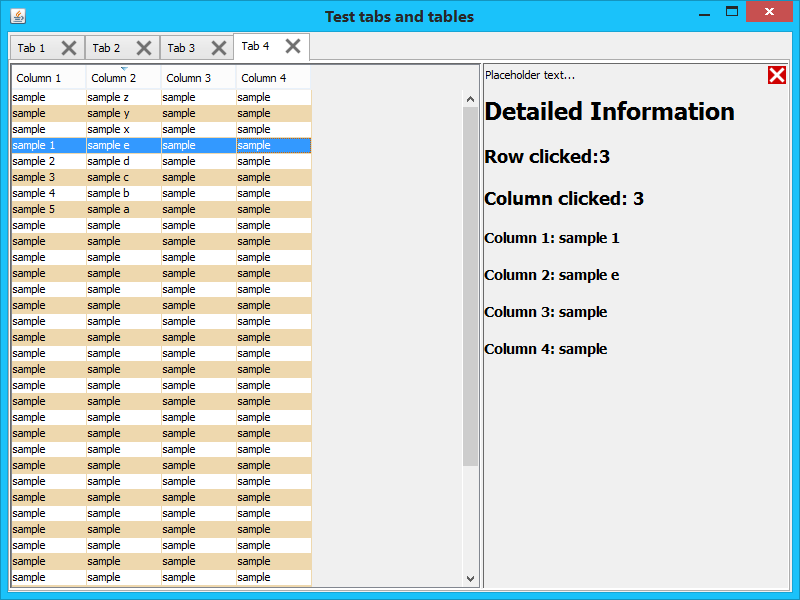Sort table by Column 3 header
The width and height of the screenshot is (800, 600).
[x=198, y=78]
